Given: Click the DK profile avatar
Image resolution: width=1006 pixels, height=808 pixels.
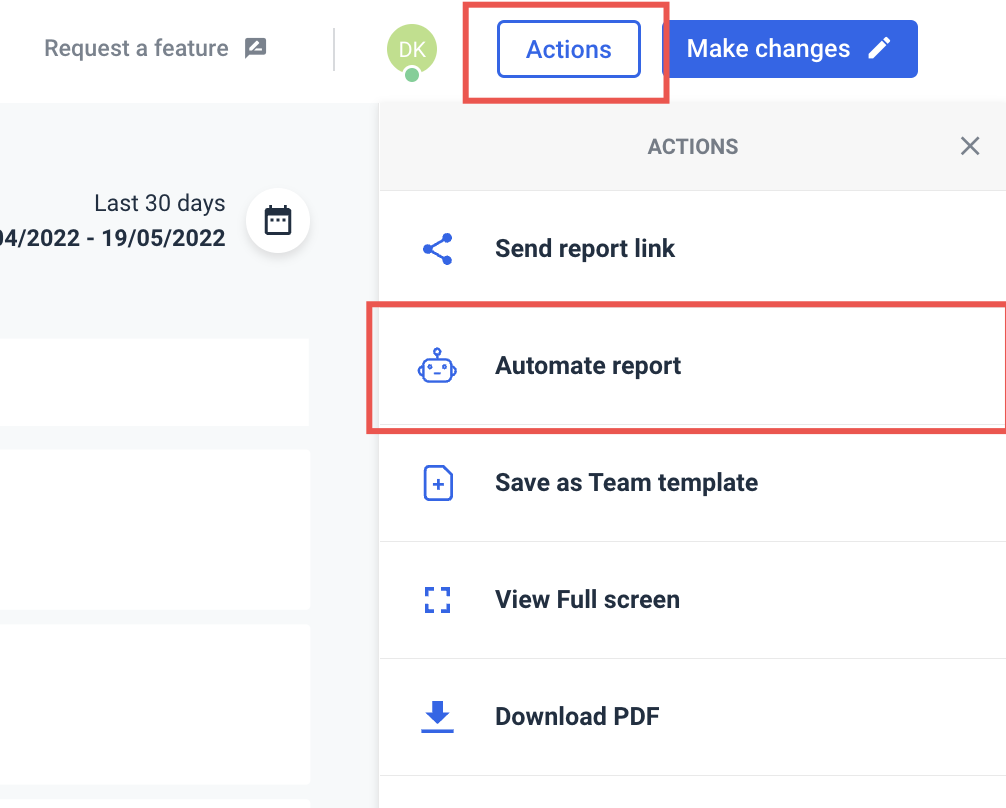Looking at the screenshot, I should (x=413, y=49).
